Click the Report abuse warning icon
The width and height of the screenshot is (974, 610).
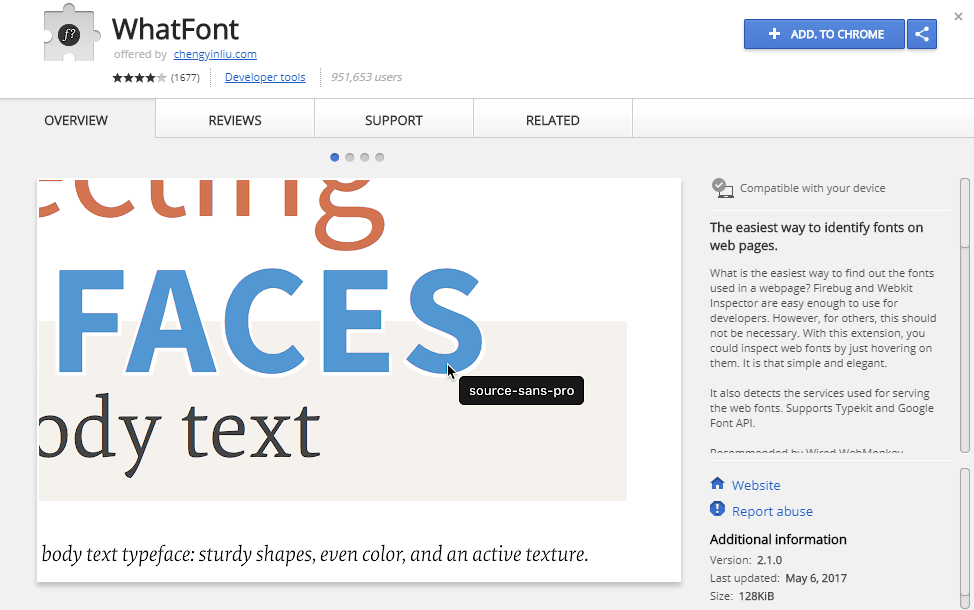(717, 510)
